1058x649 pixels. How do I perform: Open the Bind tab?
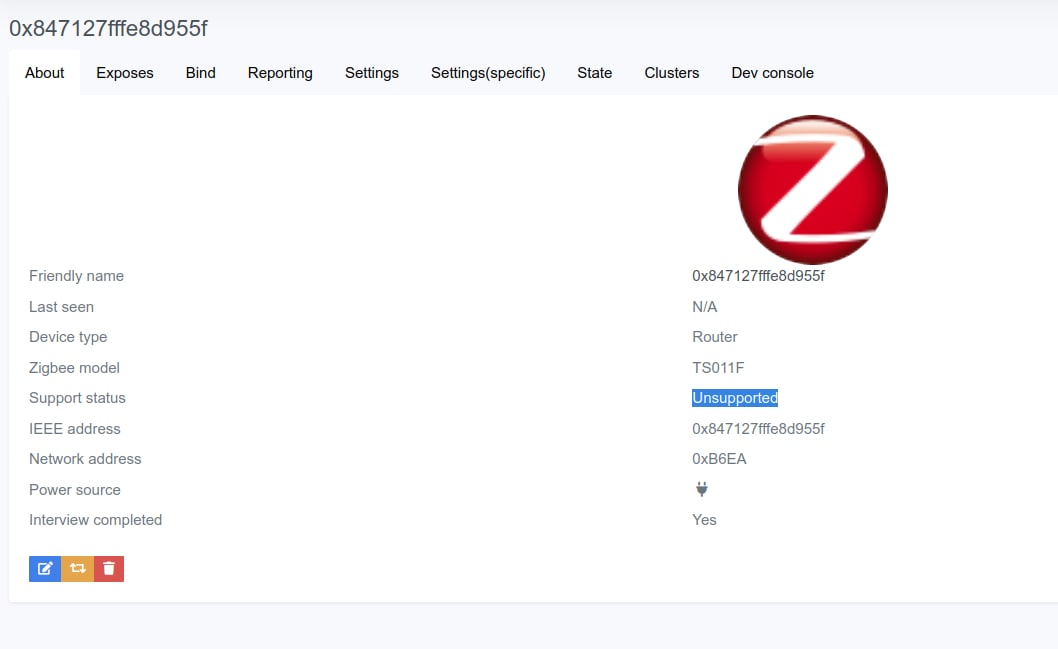[x=200, y=73]
